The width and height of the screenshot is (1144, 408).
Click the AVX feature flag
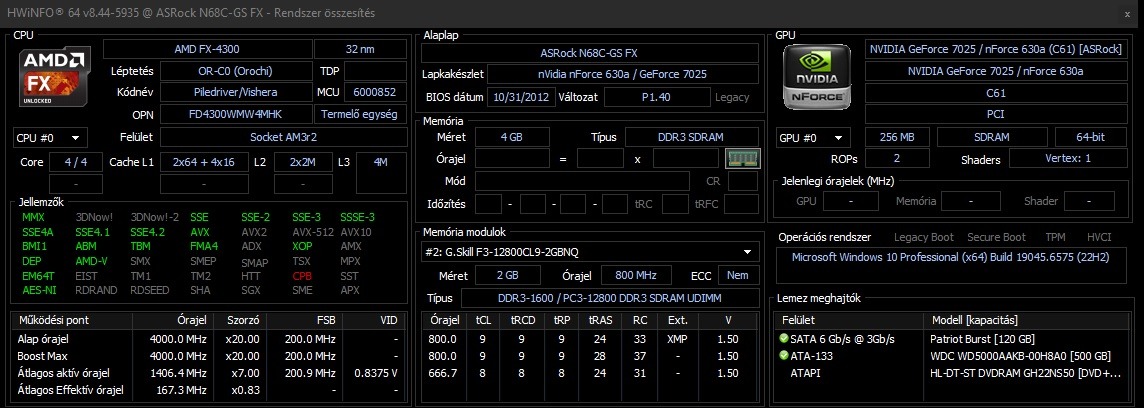click(x=200, y=232)
